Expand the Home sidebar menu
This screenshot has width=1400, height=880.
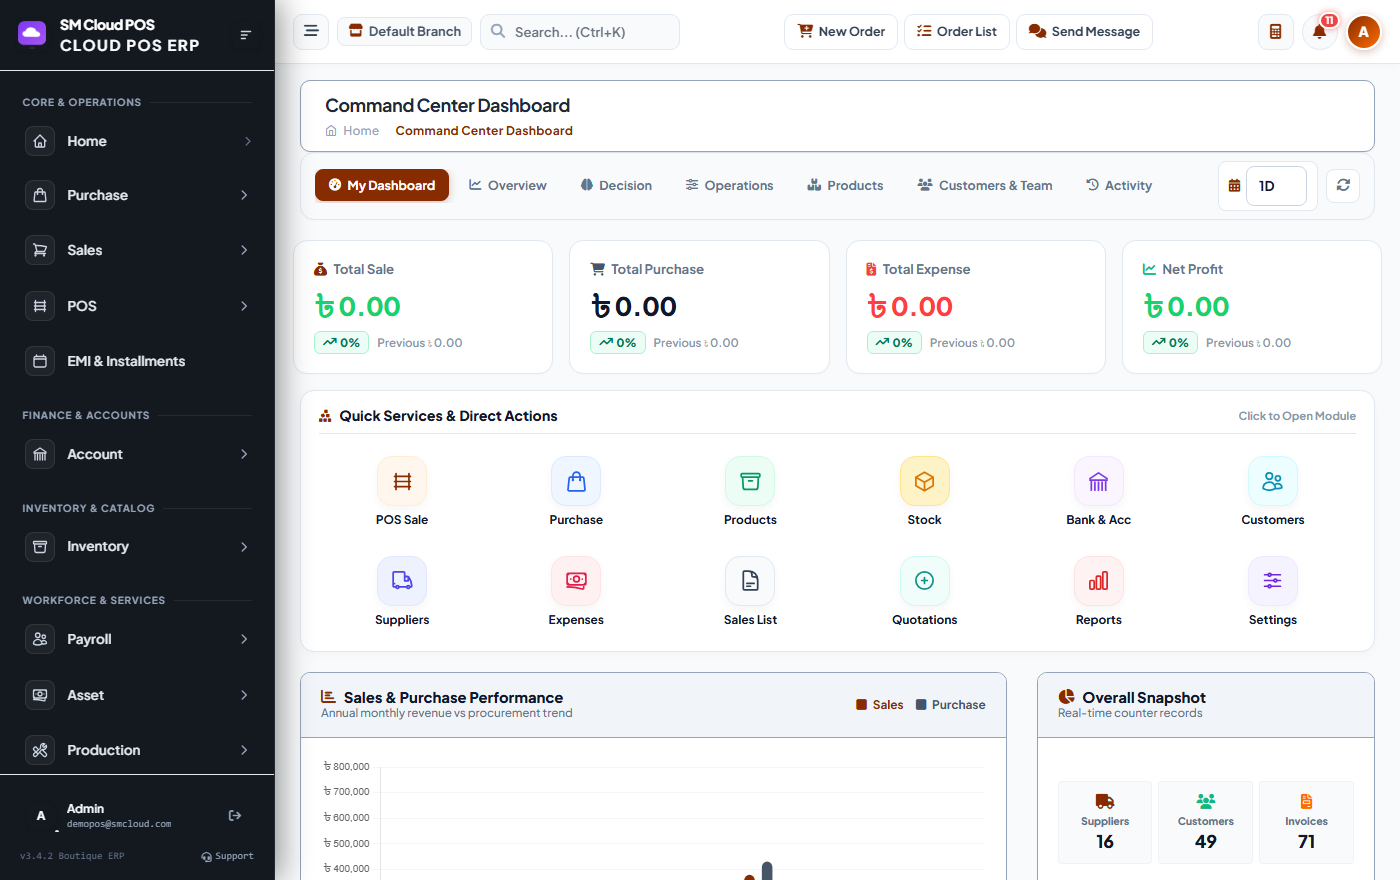point(137,141)
